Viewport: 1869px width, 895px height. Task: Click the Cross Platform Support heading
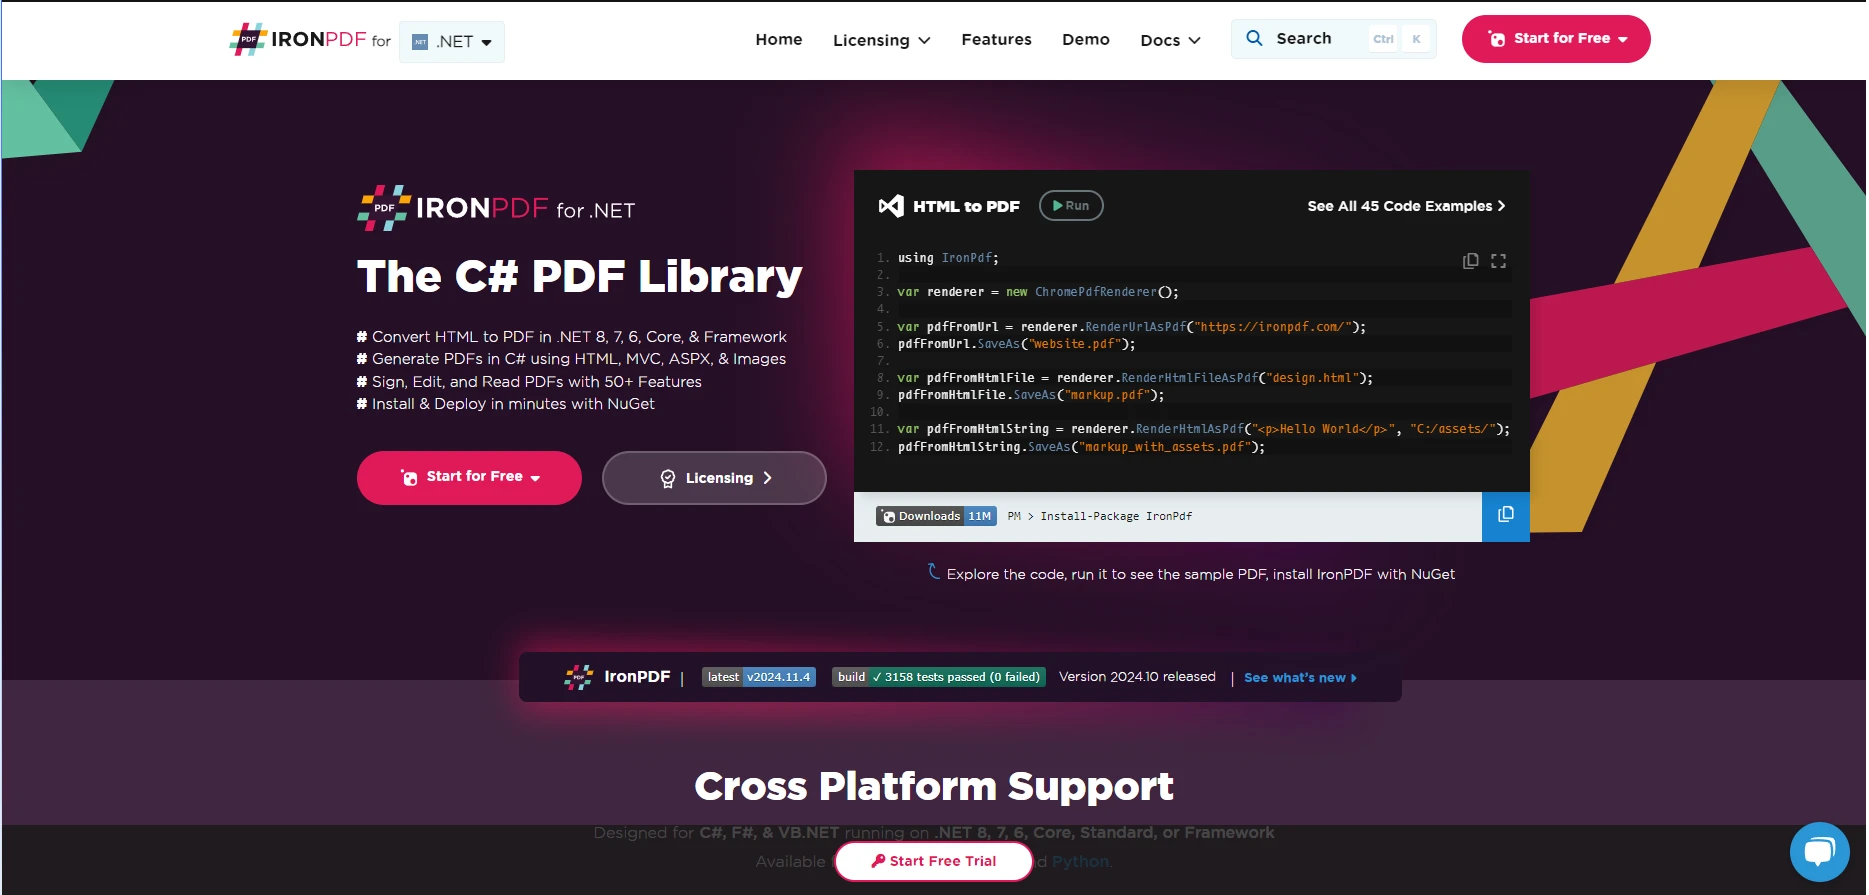click(x=934, y=786)
